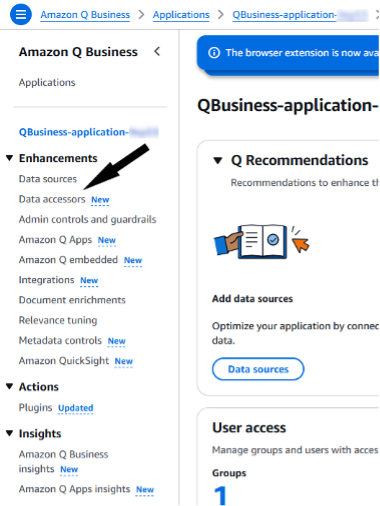Collapse the Enhancements section
380x506 pixels.
(9, 158)
